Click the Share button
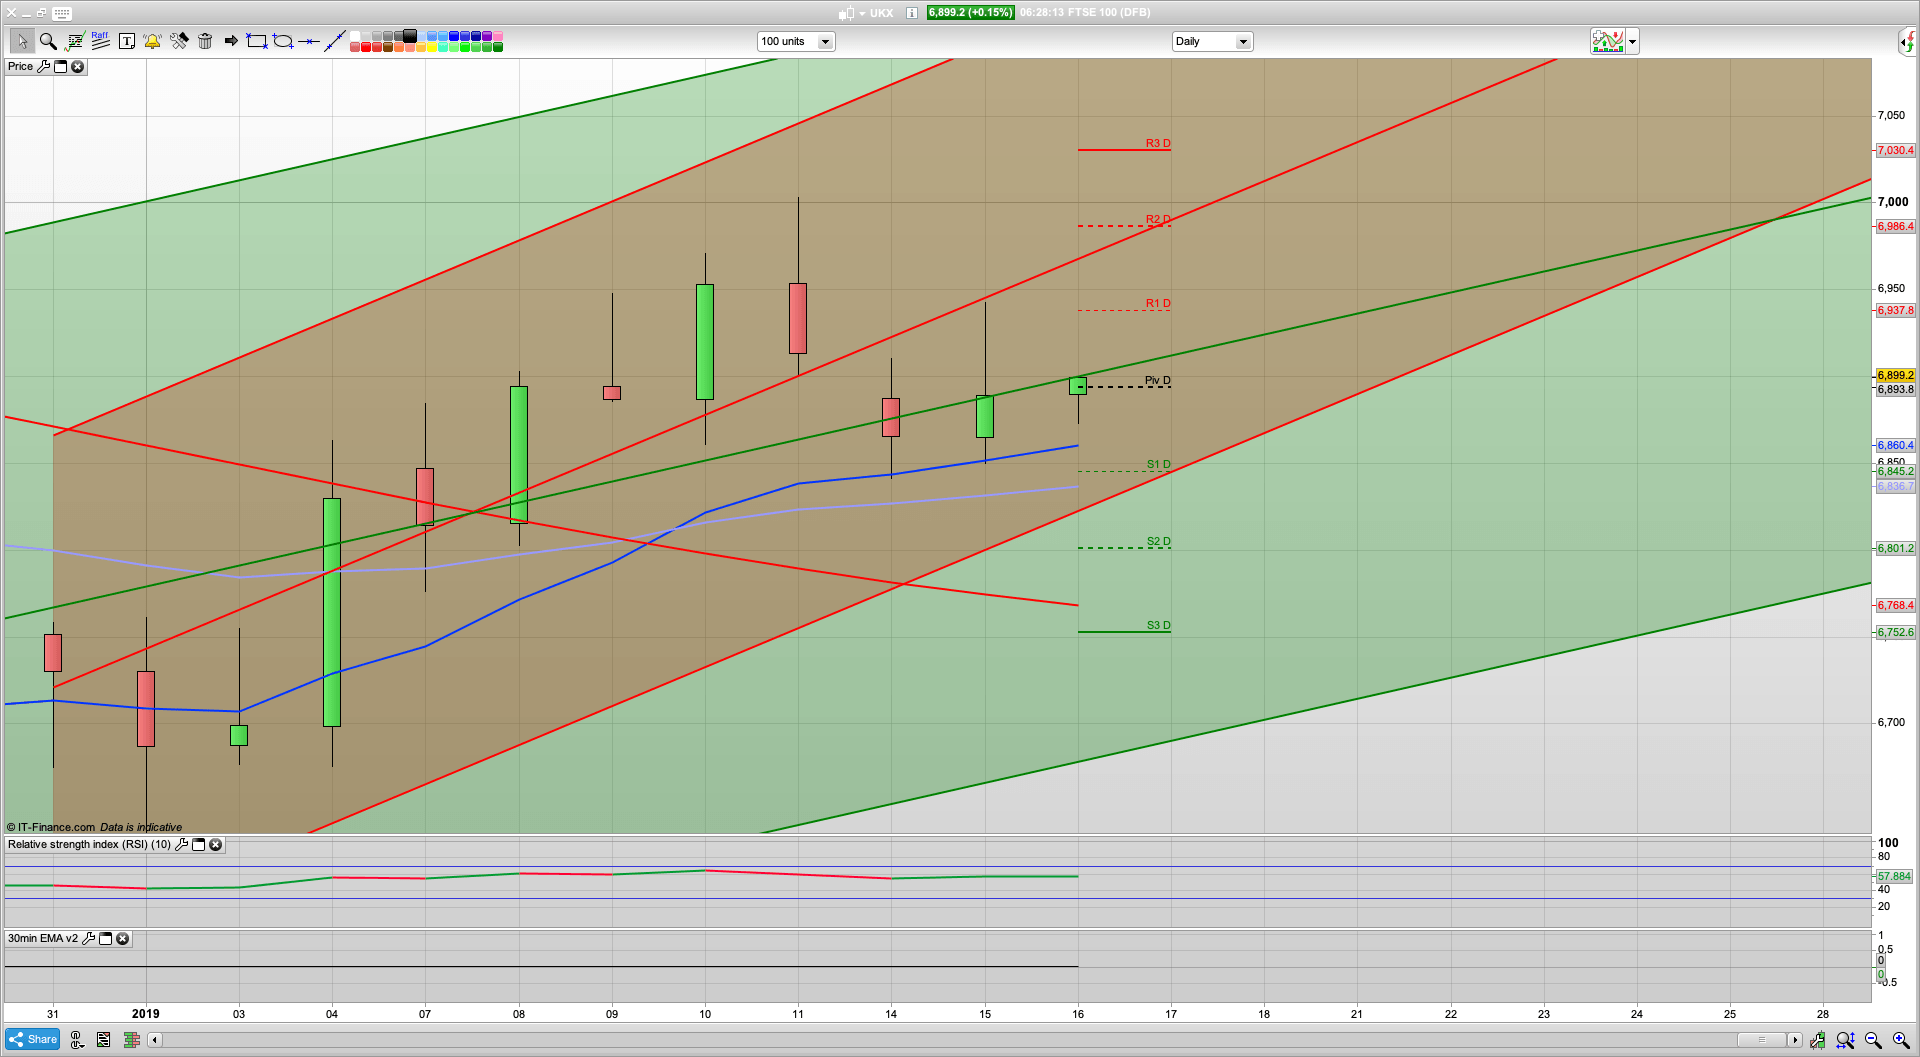The width and height of the screenshot is (1920, 1057). 33,1039
